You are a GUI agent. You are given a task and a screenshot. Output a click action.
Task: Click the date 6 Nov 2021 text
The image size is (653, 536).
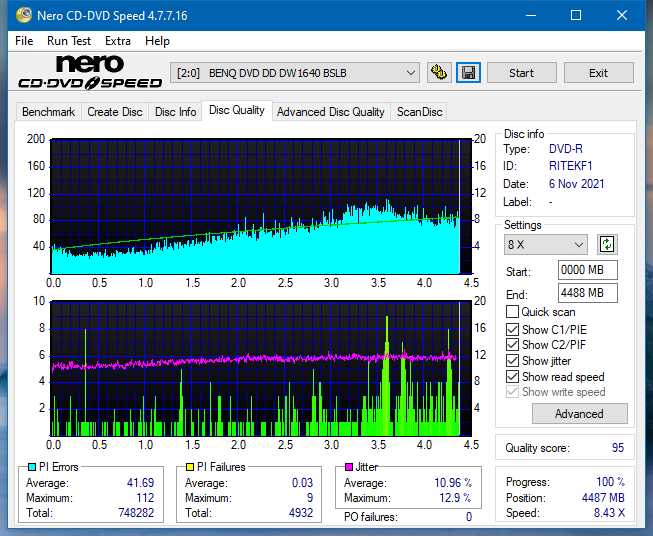coord(576,184)
